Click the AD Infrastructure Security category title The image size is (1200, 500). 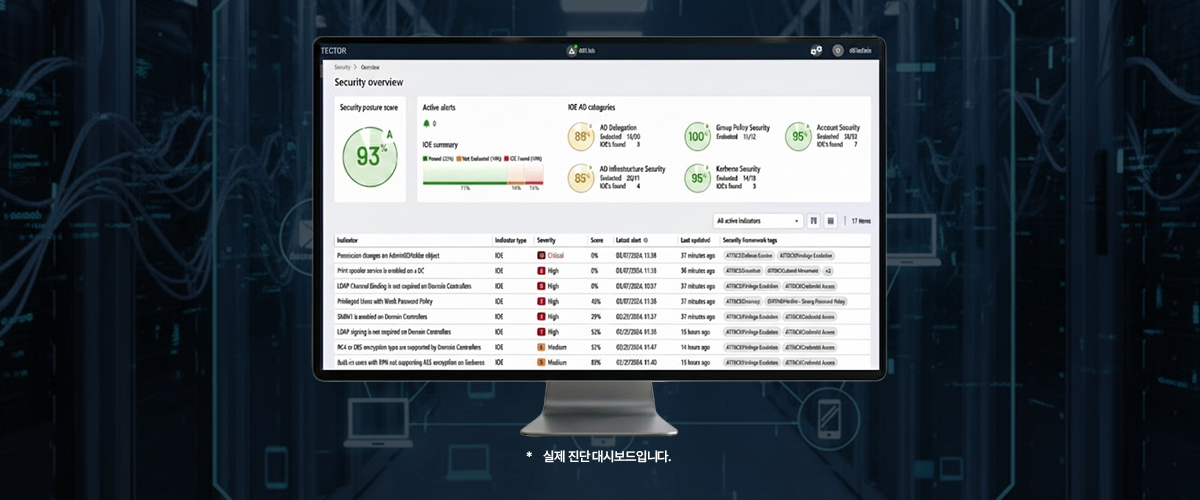click(x=632, y=169)
